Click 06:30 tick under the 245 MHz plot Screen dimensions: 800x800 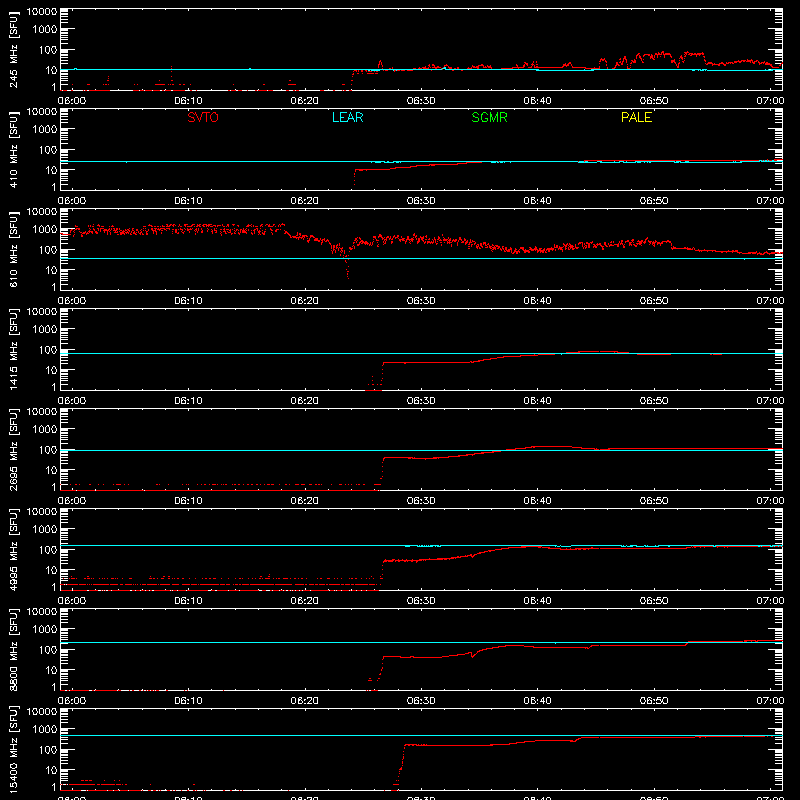pyautogui.click(x=421, y=101)
